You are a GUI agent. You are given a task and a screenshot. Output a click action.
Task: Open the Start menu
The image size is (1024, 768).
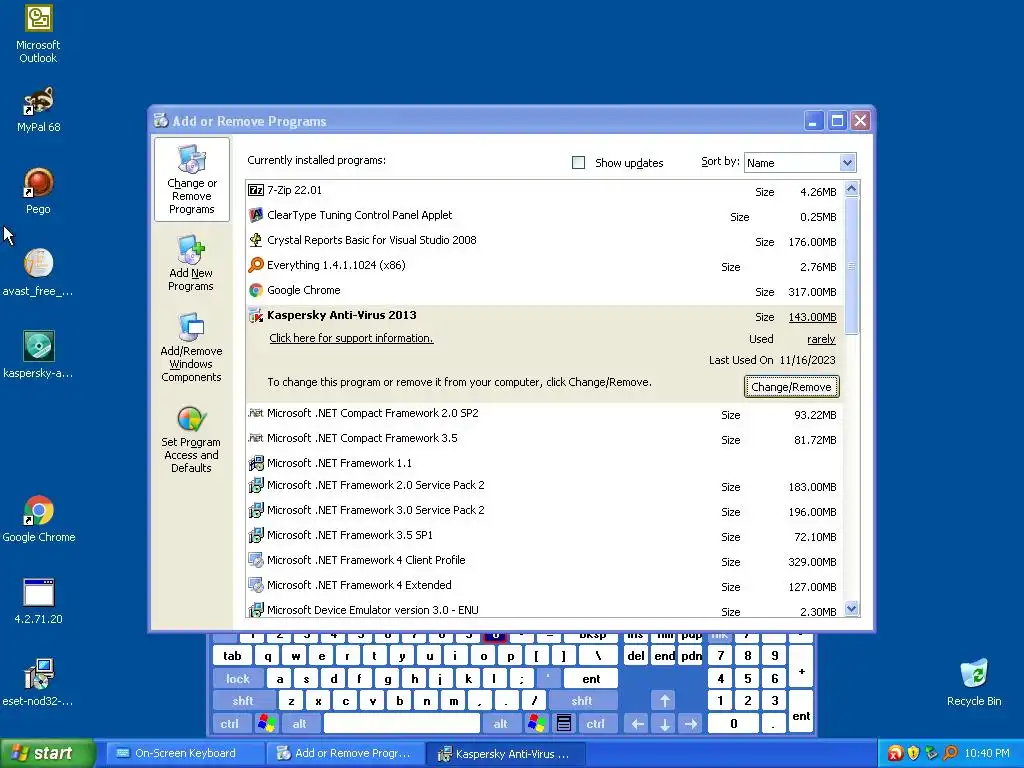[47, 753]
